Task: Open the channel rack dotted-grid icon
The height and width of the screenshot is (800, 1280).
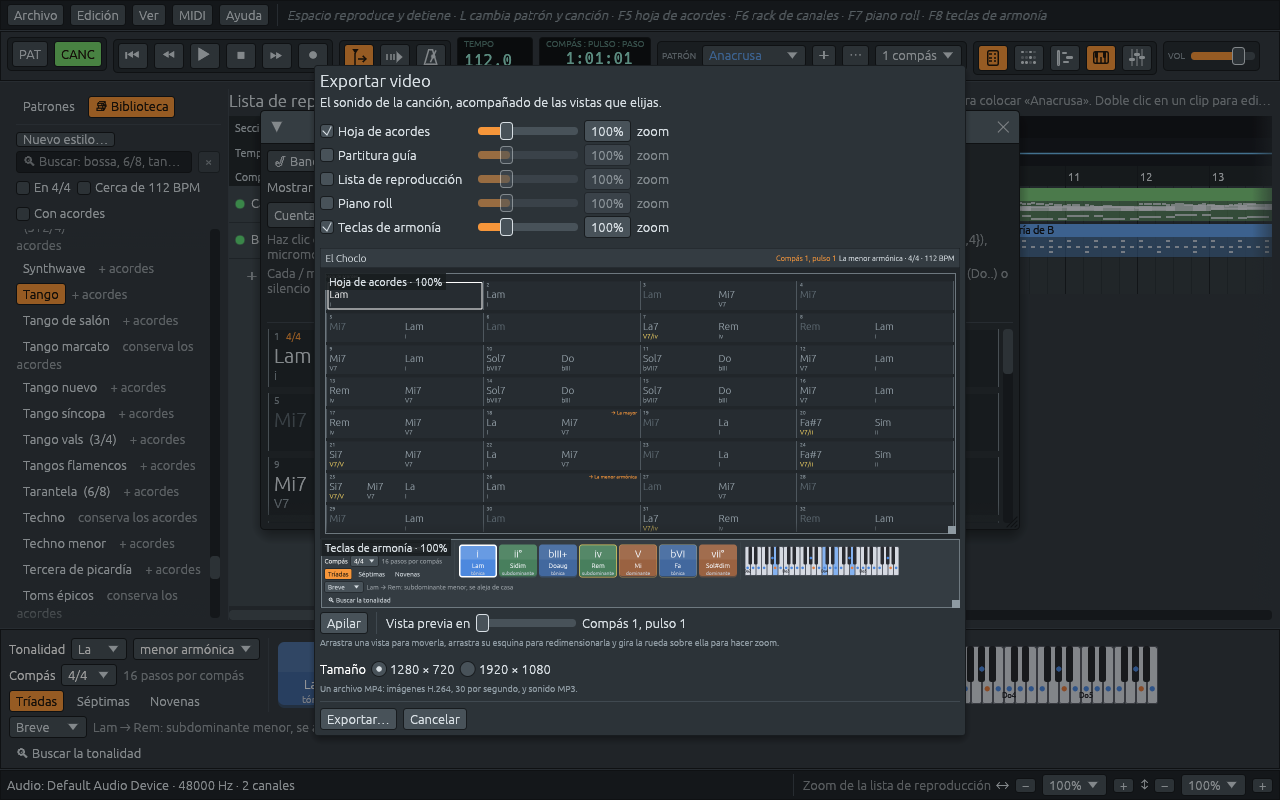Action: 1028,57
